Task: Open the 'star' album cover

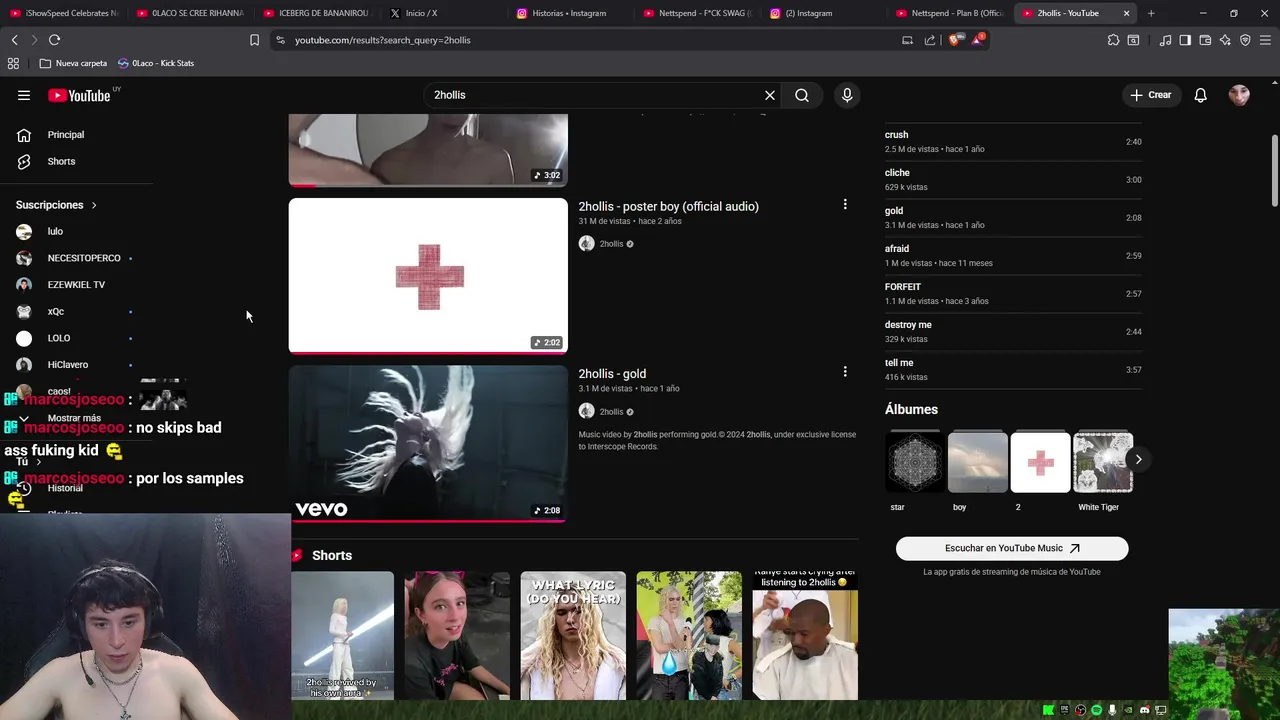Action: (x=914, y=461)
